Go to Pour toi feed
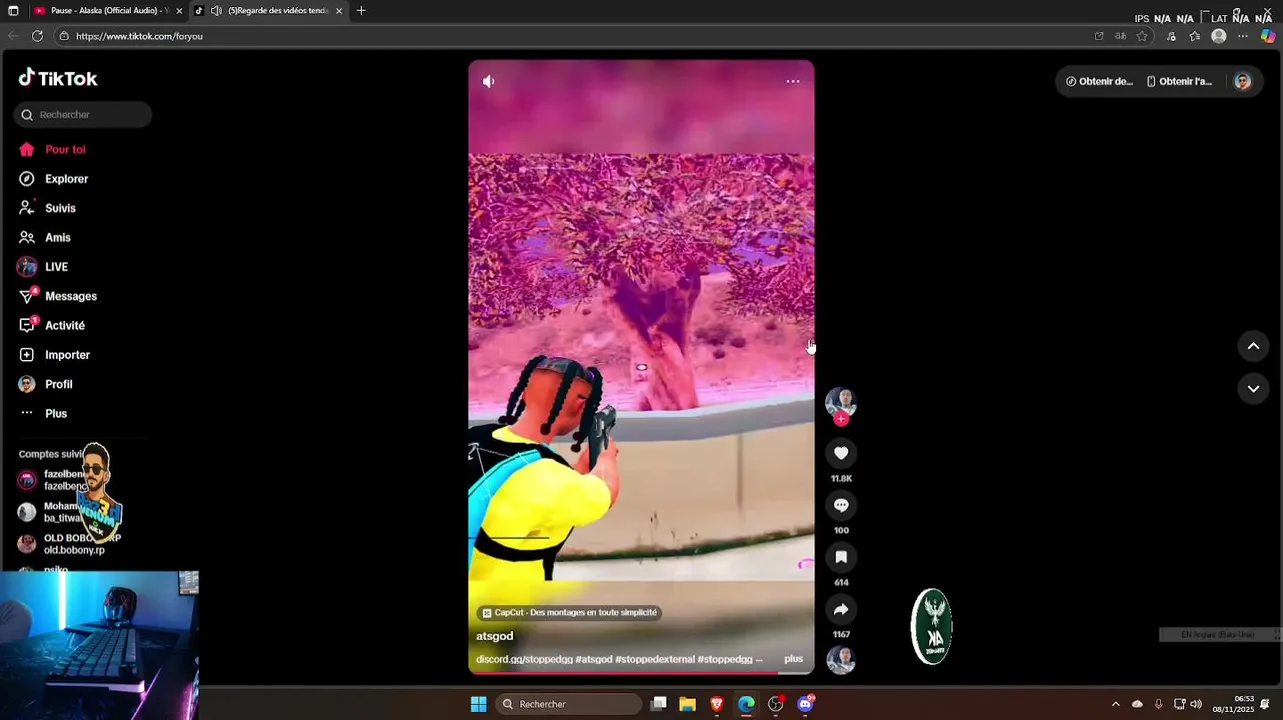 click(x=52, y=150)
